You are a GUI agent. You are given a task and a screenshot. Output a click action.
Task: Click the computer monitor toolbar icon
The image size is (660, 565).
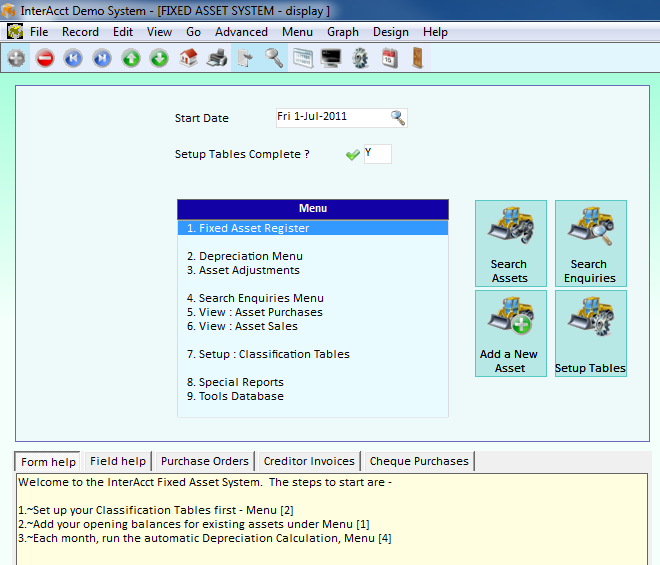coord(331,58)
